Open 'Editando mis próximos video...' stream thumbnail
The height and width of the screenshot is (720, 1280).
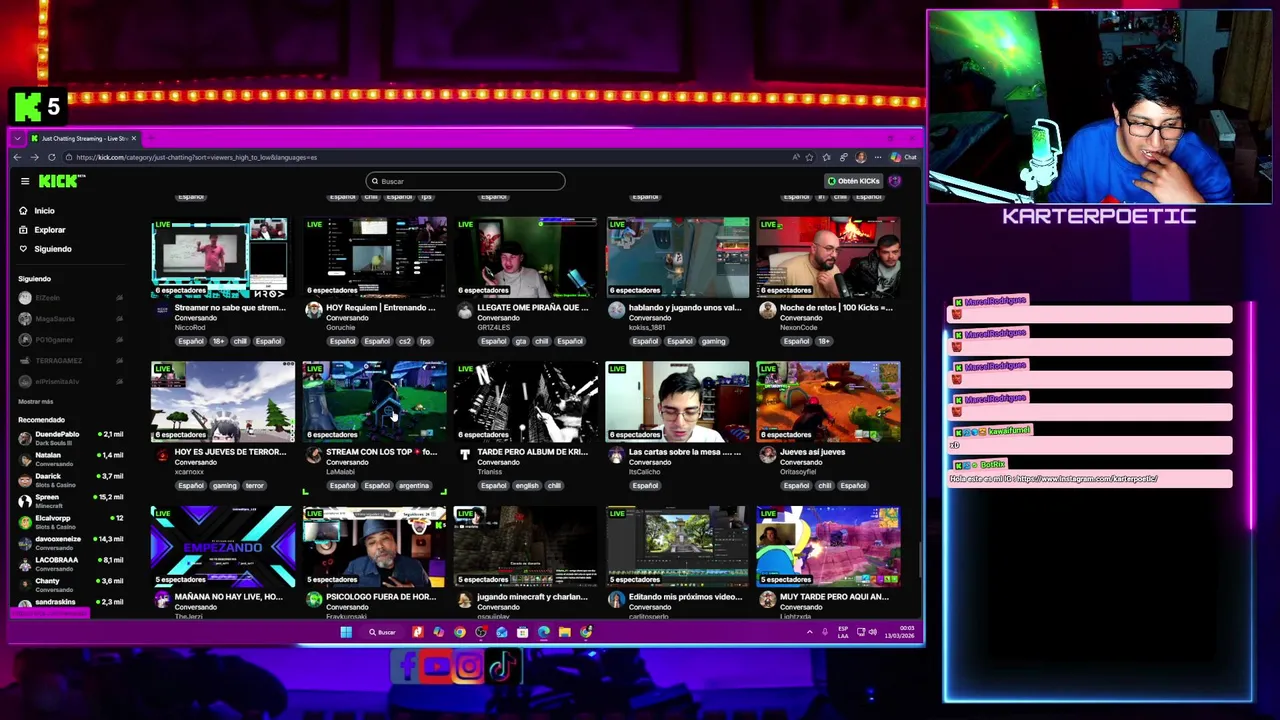(x=677, y=546)
